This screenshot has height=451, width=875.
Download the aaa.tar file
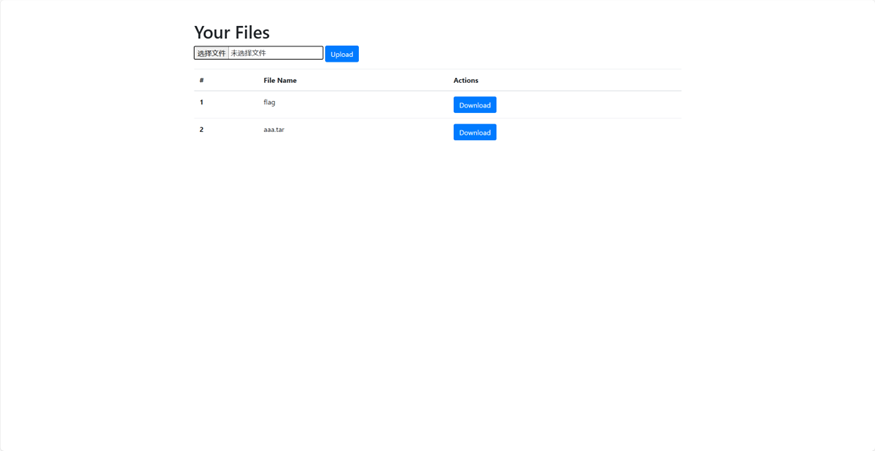475,132
